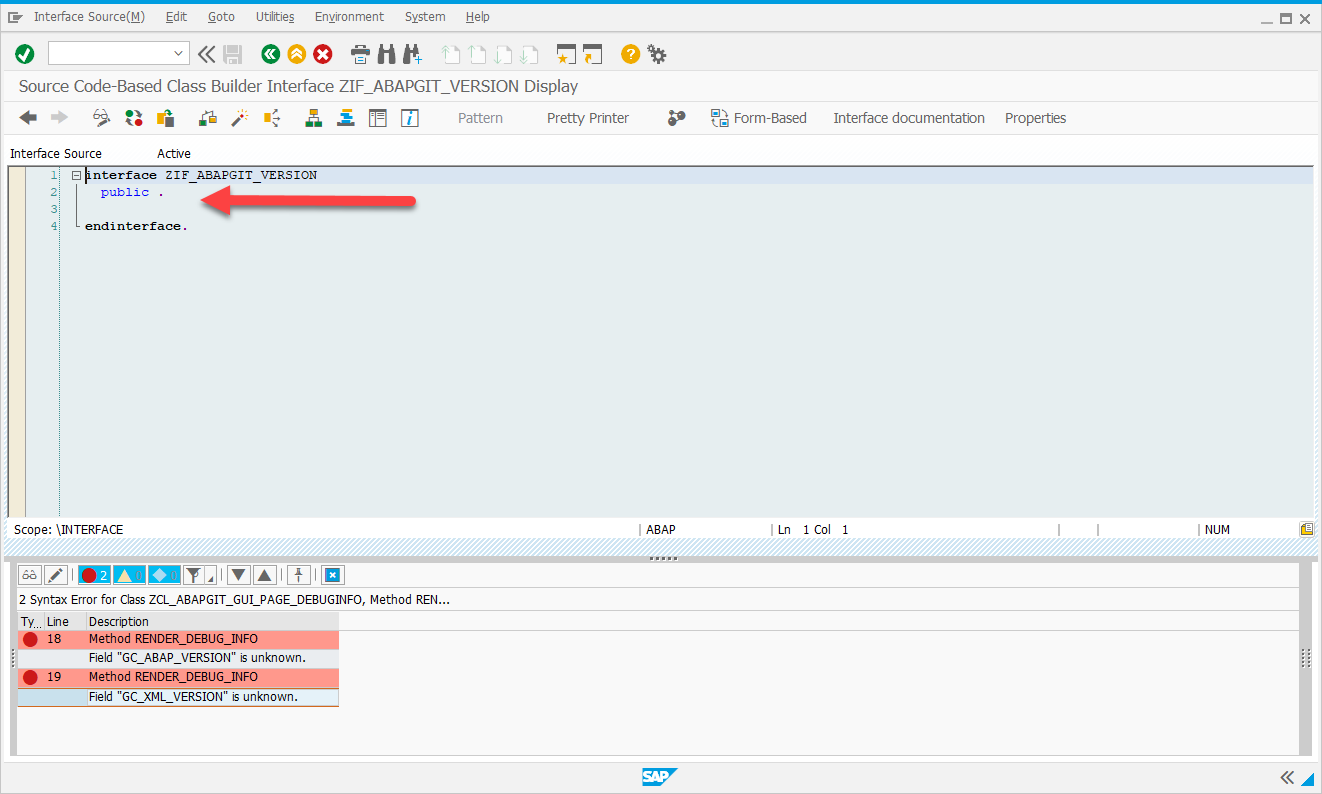Image resolution: width=1322 pixels, height=794 pixels.
Task: Toggle the blue Information filter showing 0
Action: pos(164,575)
